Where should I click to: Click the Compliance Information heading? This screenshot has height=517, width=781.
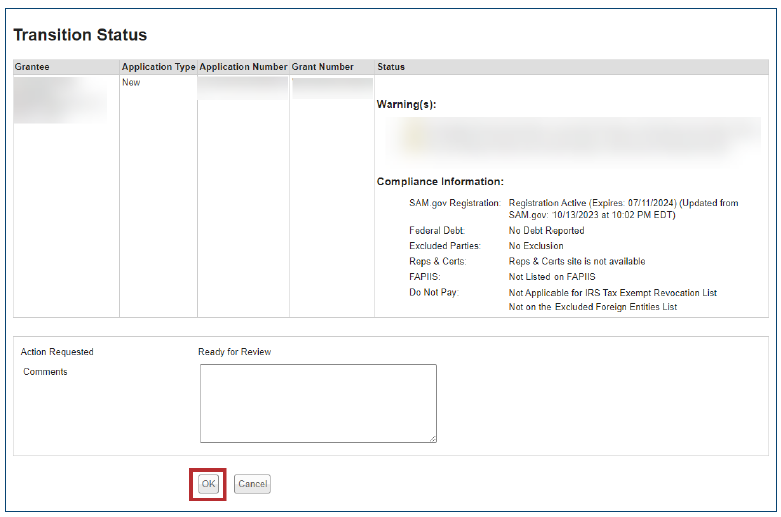coord(440,182)
